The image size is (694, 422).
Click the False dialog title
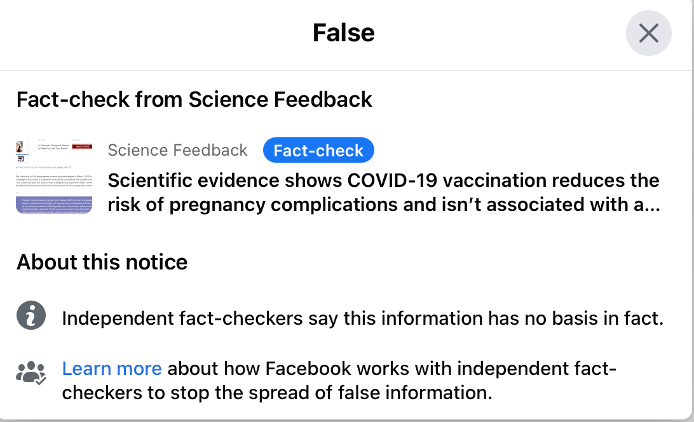[343, 33]
